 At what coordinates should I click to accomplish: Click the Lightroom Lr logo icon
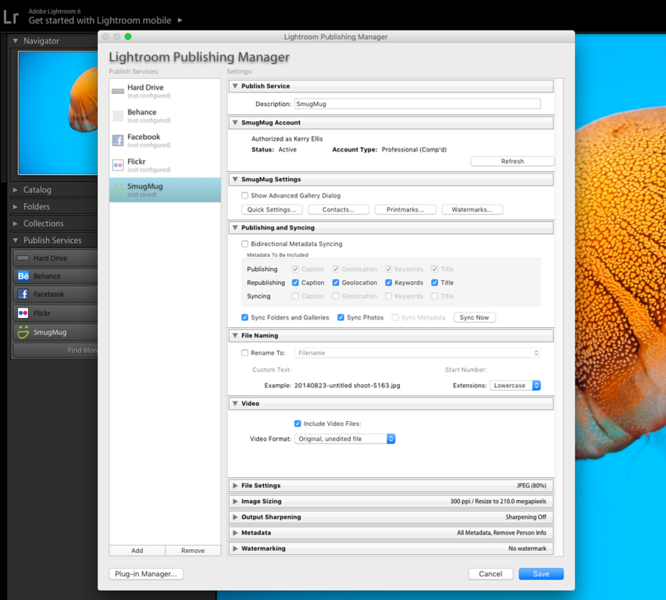click(12, 15)
